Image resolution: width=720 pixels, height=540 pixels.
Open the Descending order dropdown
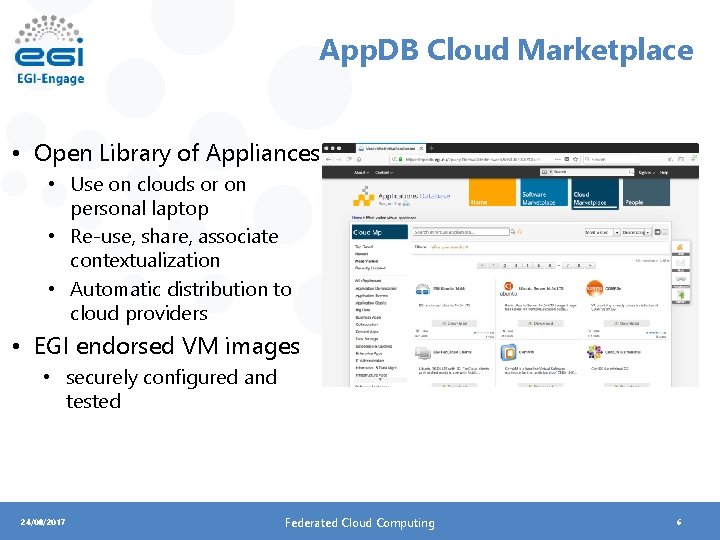[x=636, y=232]
